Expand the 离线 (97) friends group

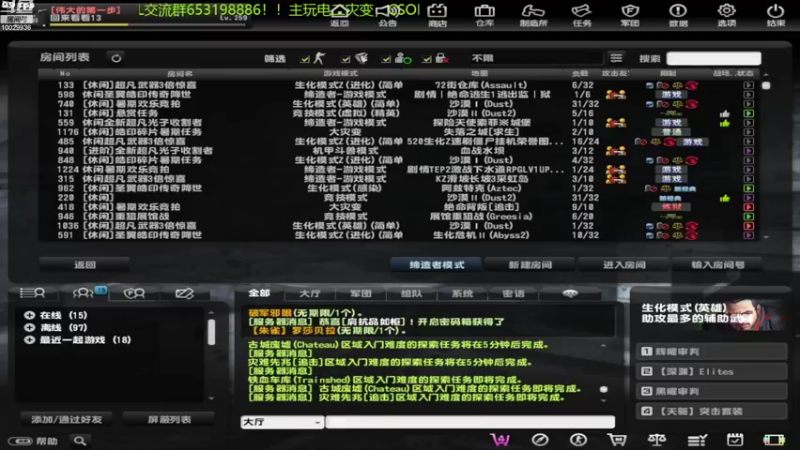tap(30, 328)
